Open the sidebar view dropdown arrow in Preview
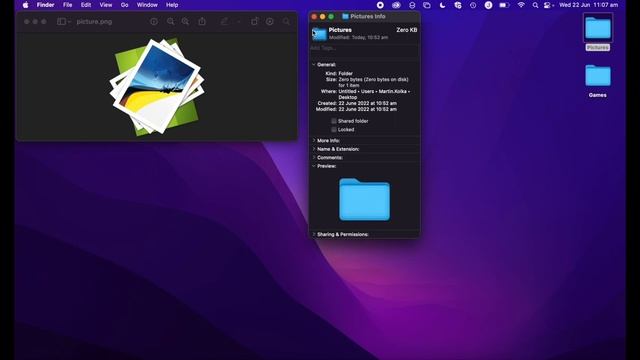Viewport: 640px width, 360px height. click(69, 22)
